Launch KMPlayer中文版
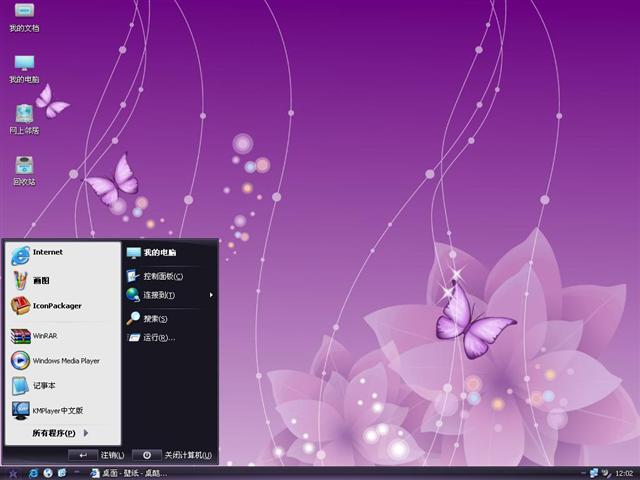The width and height of the screenshot is (640, 480). [x=55, y=410]
